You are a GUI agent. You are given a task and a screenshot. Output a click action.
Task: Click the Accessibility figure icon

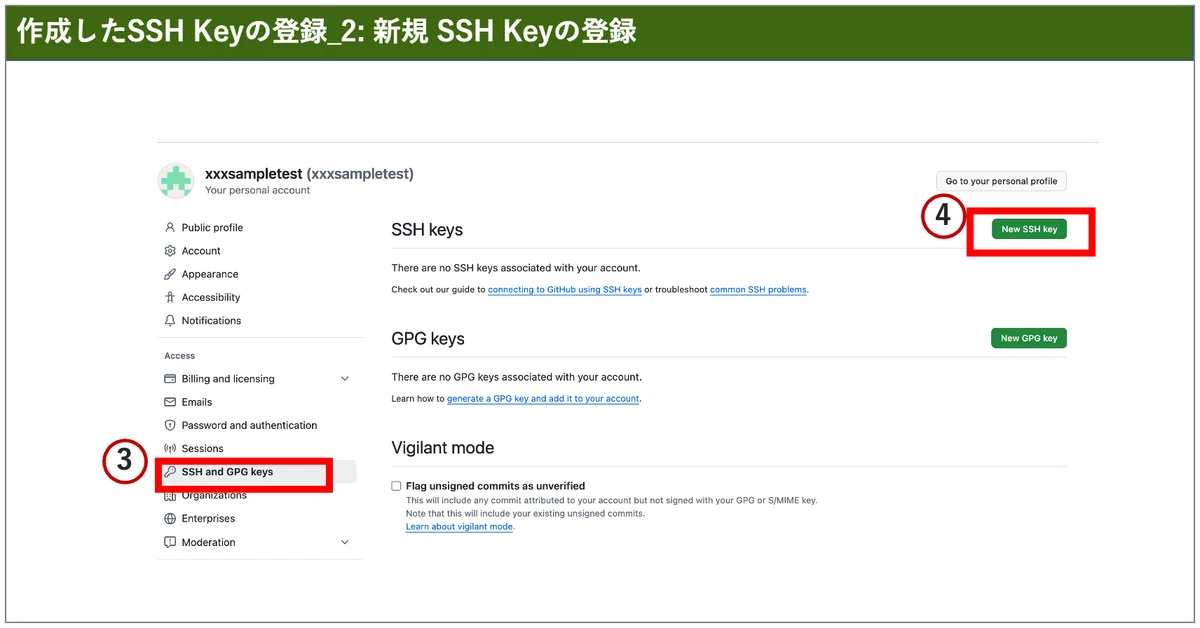(x=170, y=297)
